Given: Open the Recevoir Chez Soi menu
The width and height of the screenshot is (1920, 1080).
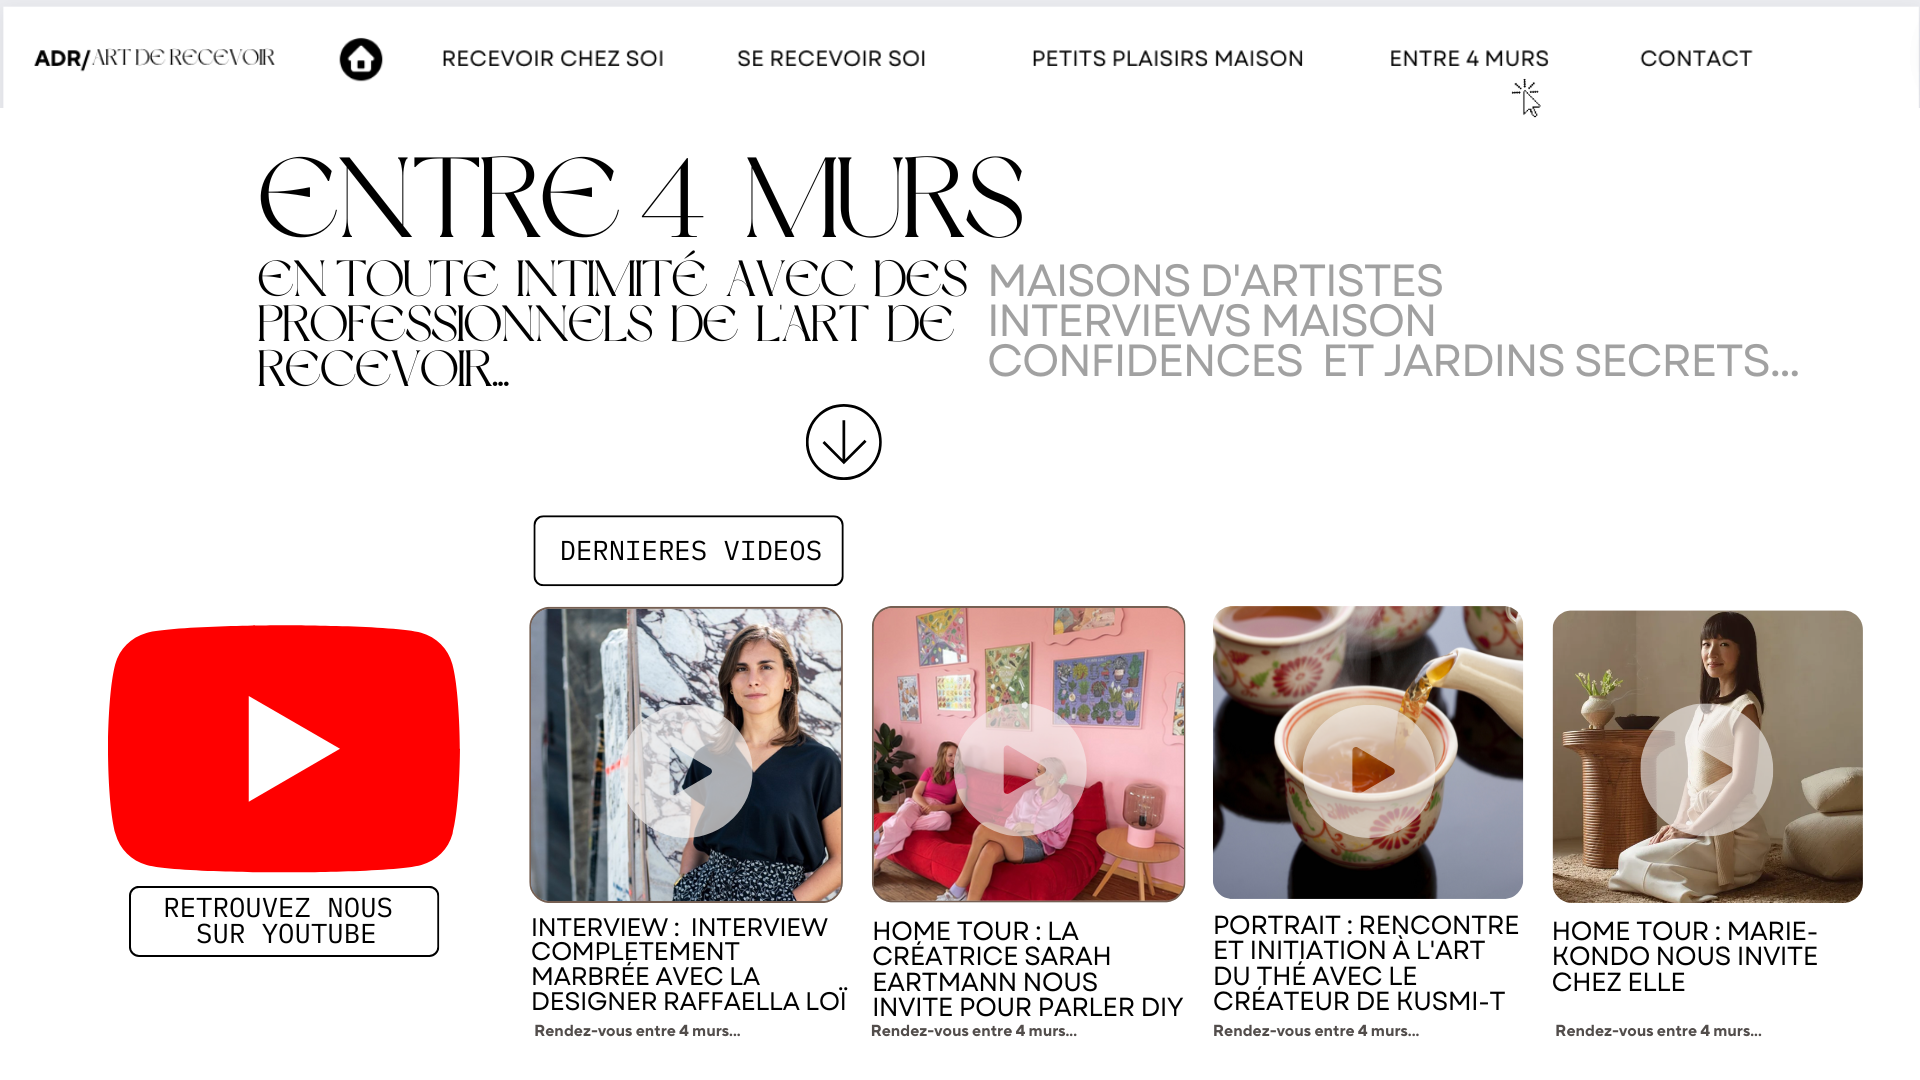Looking at the screenshot, I should pos(553,59).
